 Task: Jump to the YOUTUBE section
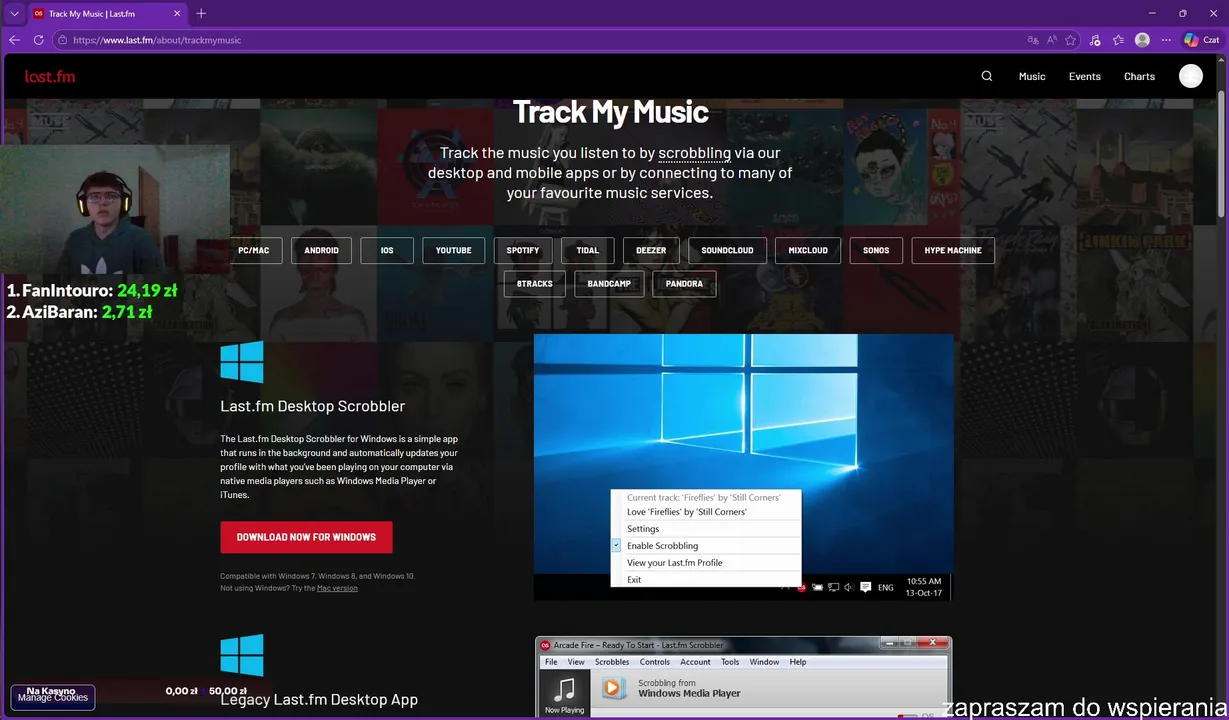[453, 250]
